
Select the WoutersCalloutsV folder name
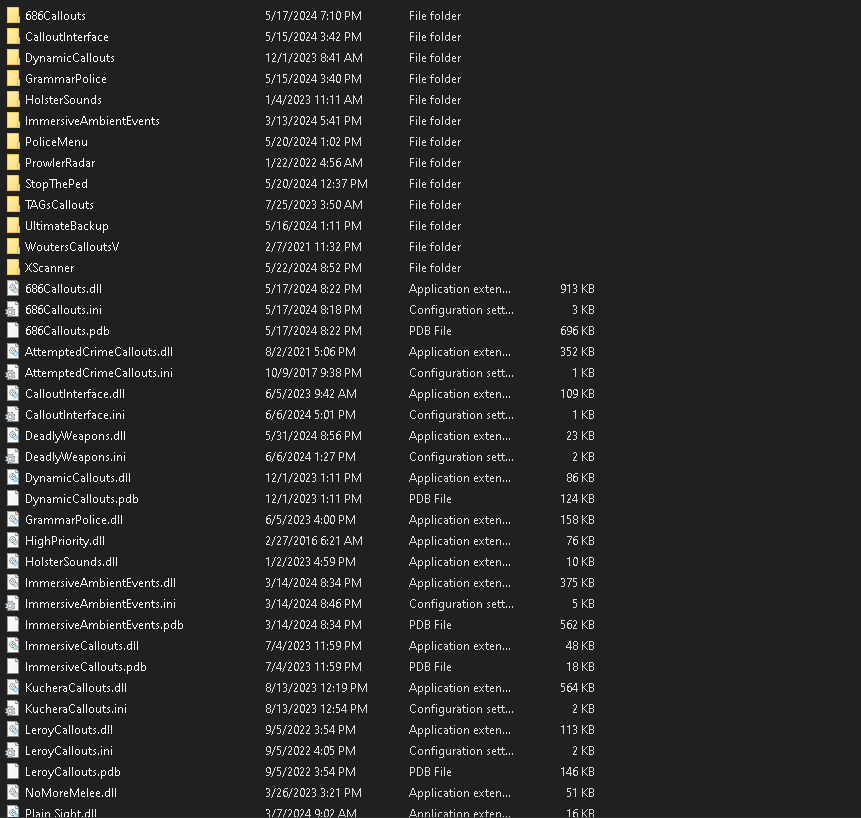click(x=72, y=247)
